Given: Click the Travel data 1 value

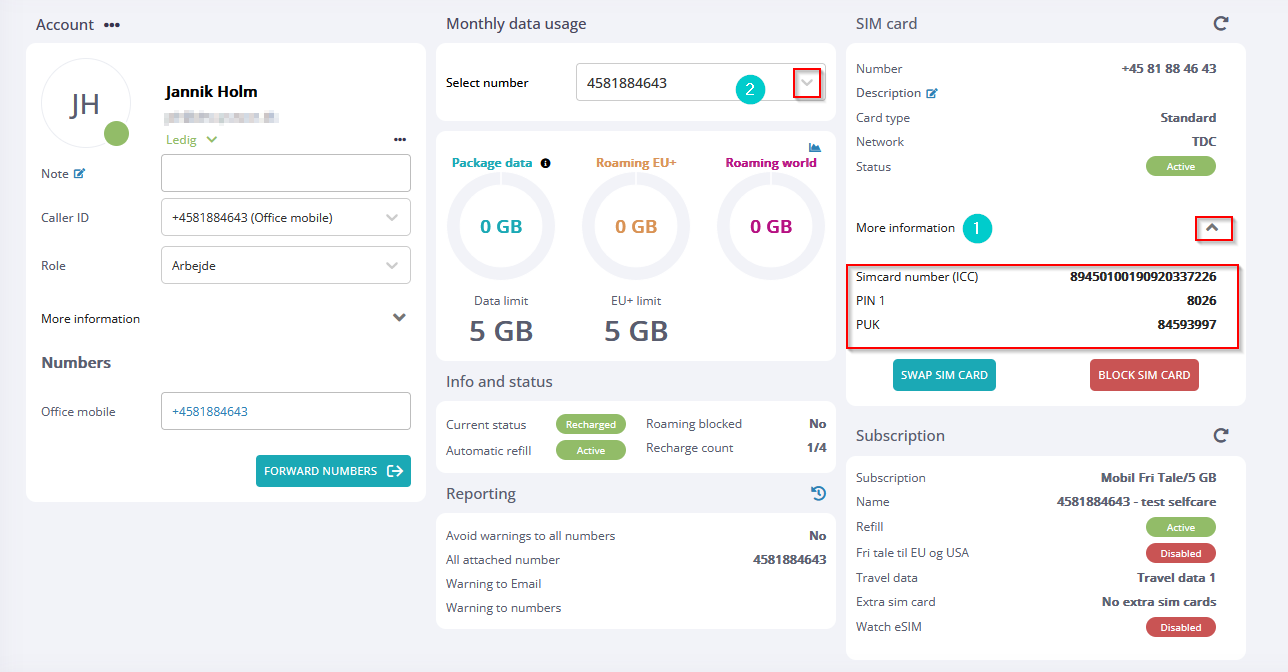Looking at the screenshot, I should click(x=1177, y=578).
